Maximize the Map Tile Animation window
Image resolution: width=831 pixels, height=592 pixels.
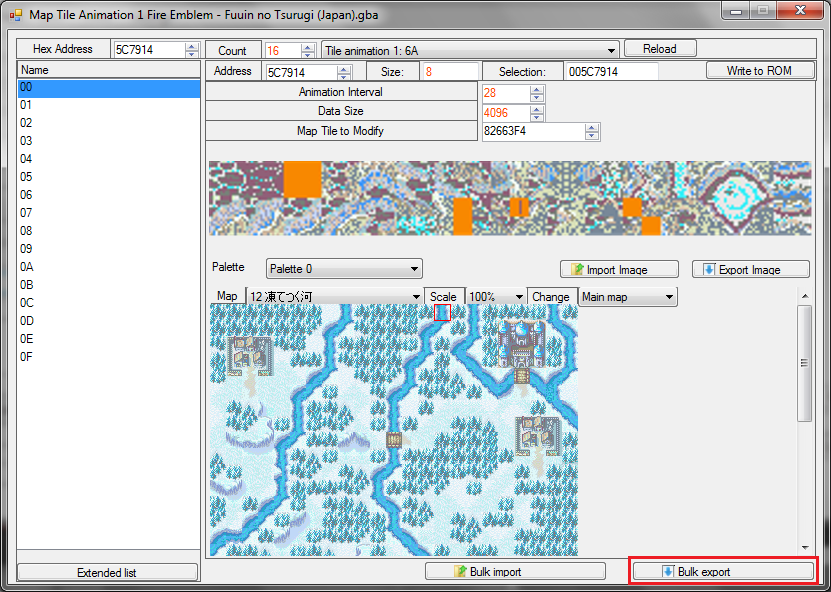[763, 11]
